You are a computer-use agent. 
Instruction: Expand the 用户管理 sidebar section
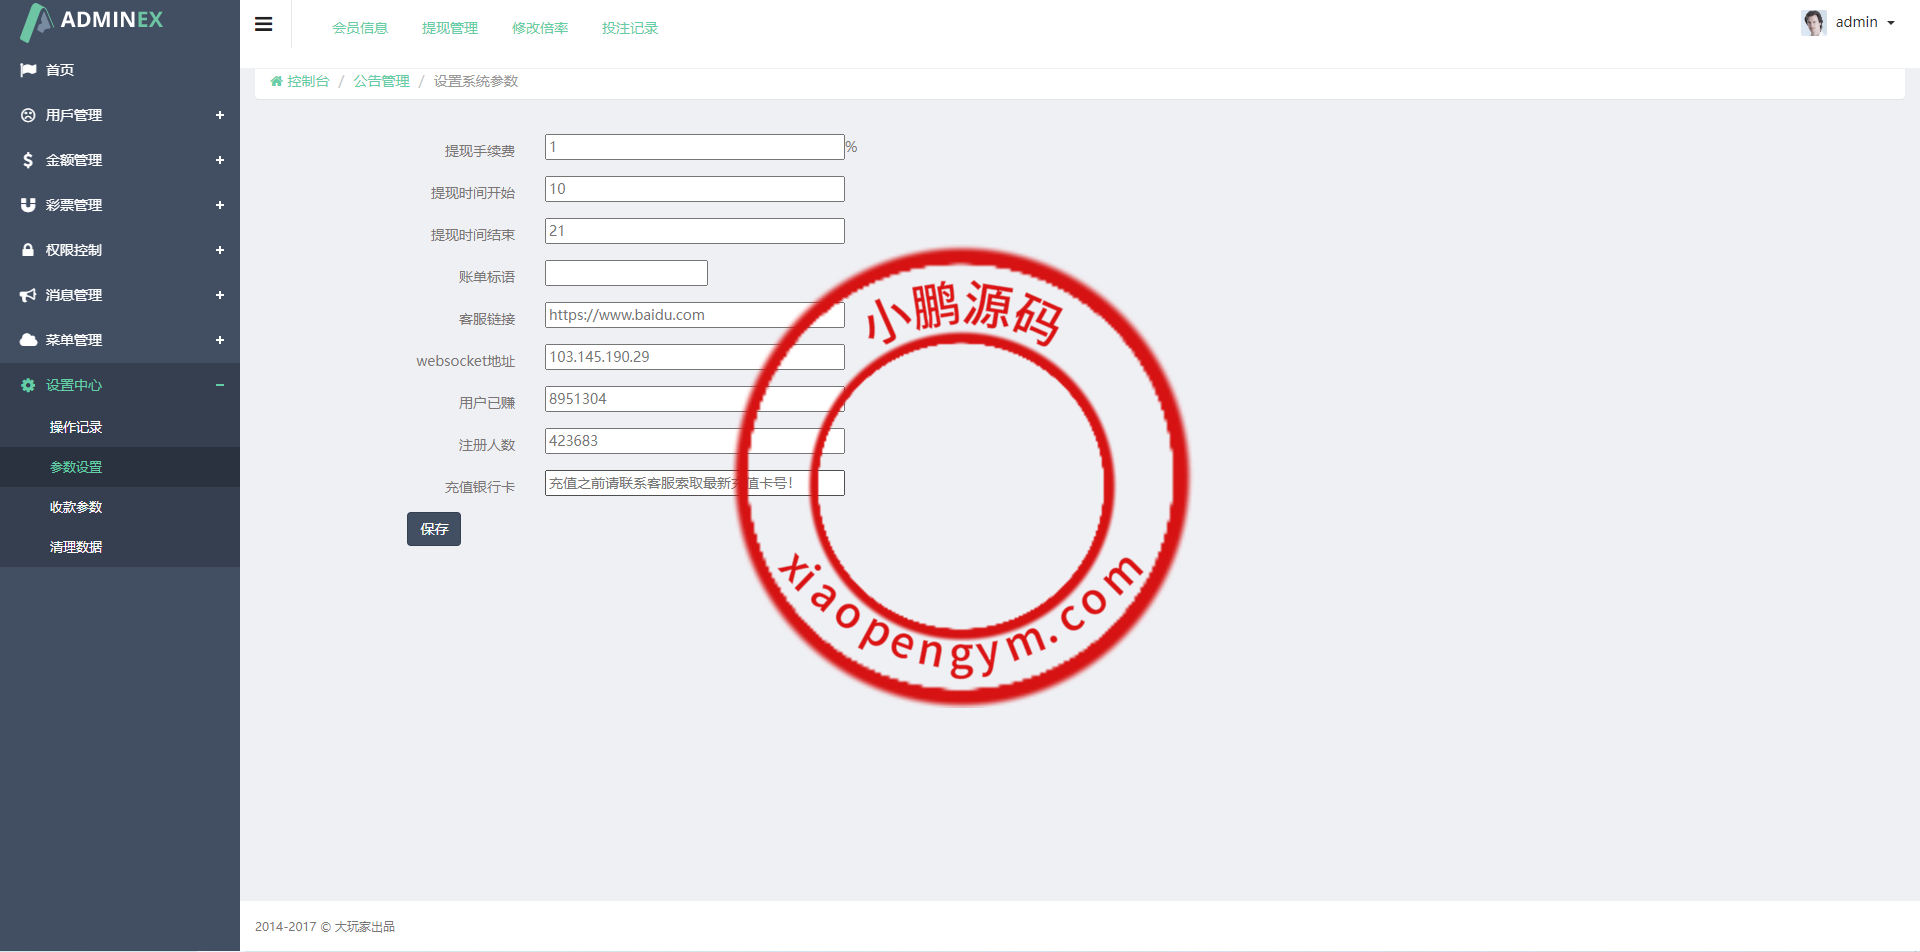click(219, 115)
